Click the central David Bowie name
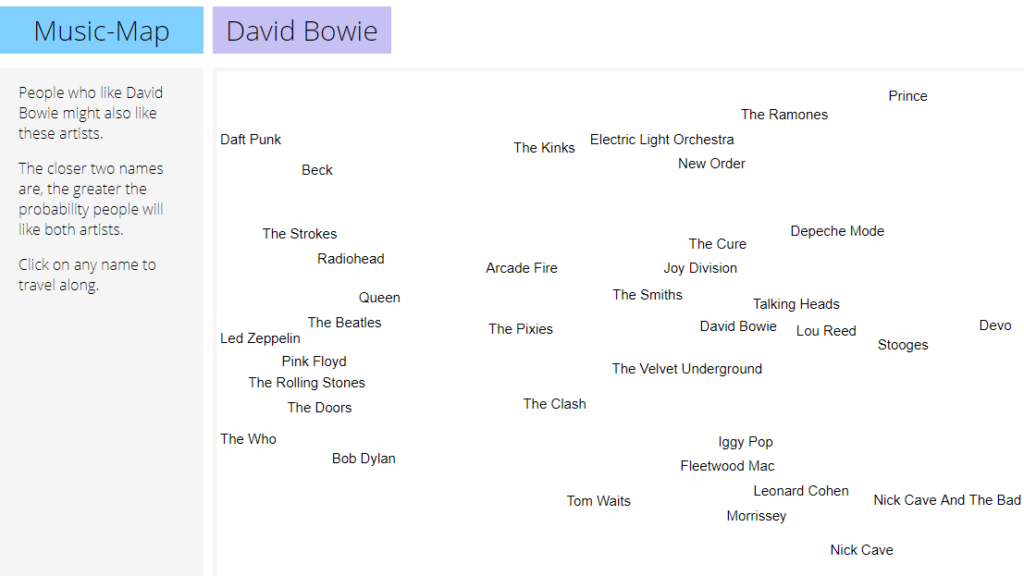Viewport: 1024px width, 576px height. 738,327
